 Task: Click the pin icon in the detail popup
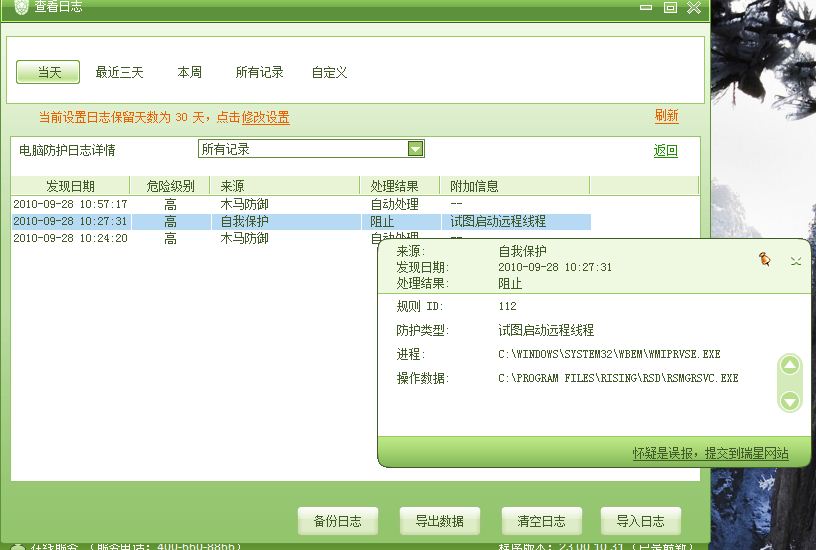pos(764,259)
